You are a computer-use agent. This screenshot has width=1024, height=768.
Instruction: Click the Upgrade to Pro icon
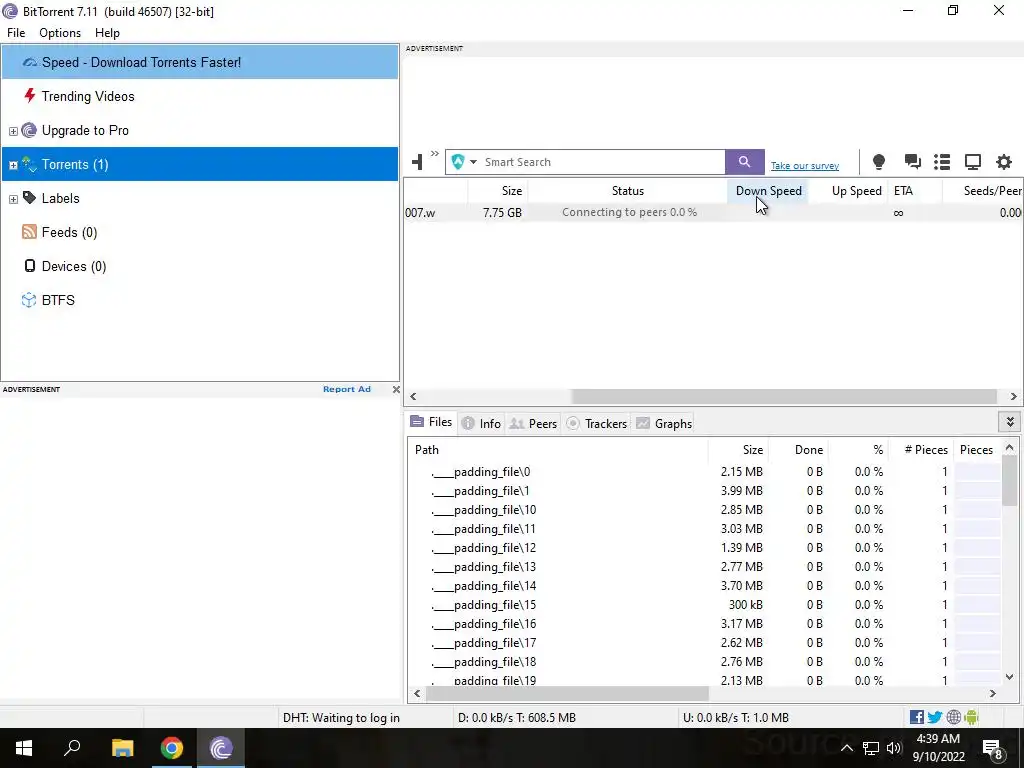29,130
